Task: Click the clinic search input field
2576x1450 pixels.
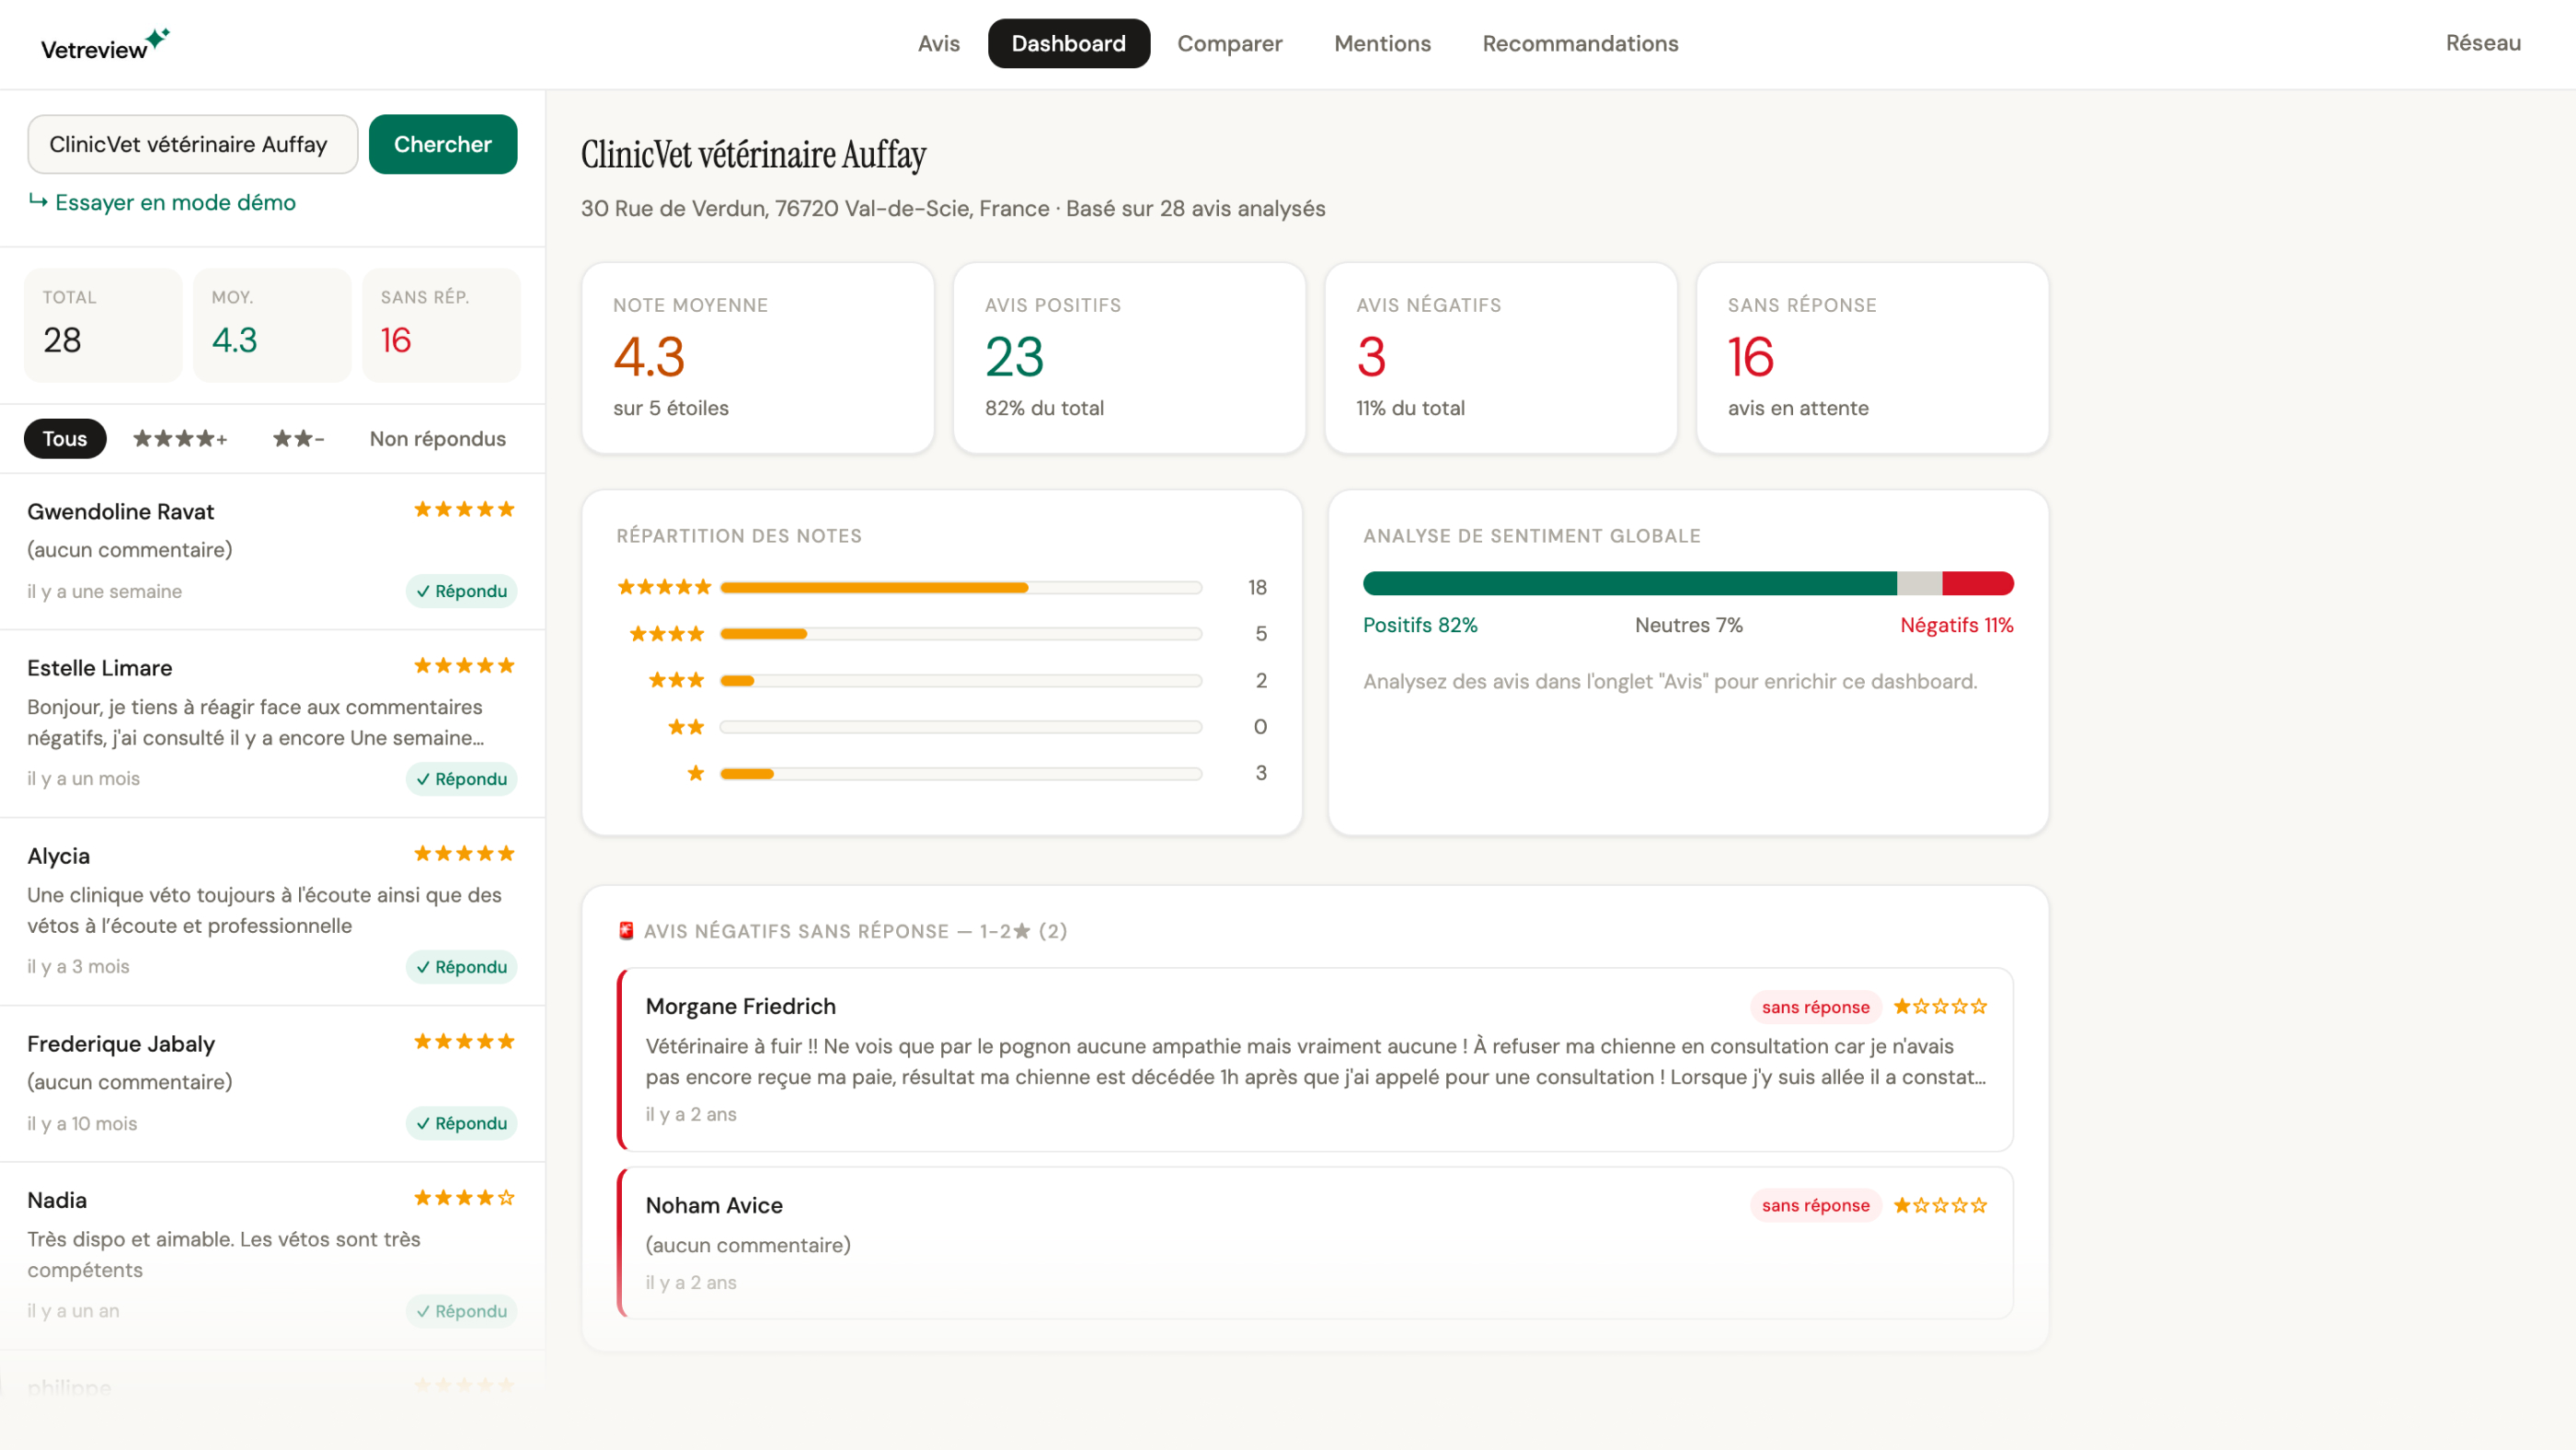Action: (192, 144)
